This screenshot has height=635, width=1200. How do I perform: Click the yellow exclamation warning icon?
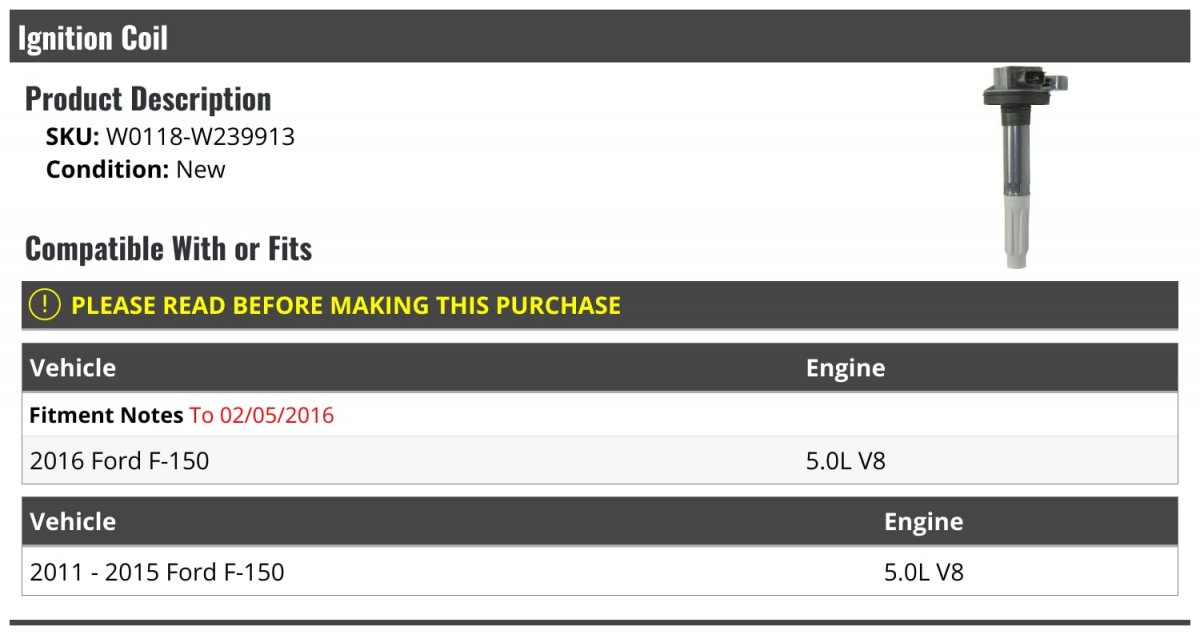pos(45,305)
